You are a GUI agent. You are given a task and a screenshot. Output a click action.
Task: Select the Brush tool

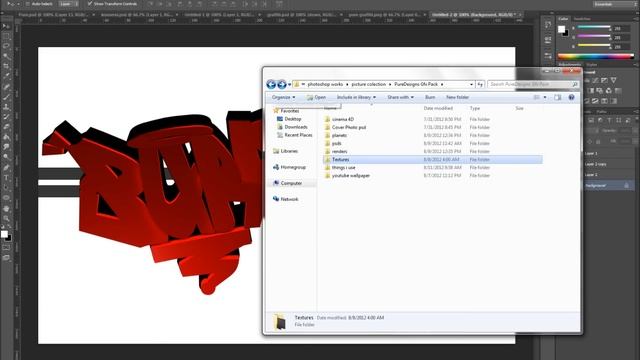coord(6,97)
